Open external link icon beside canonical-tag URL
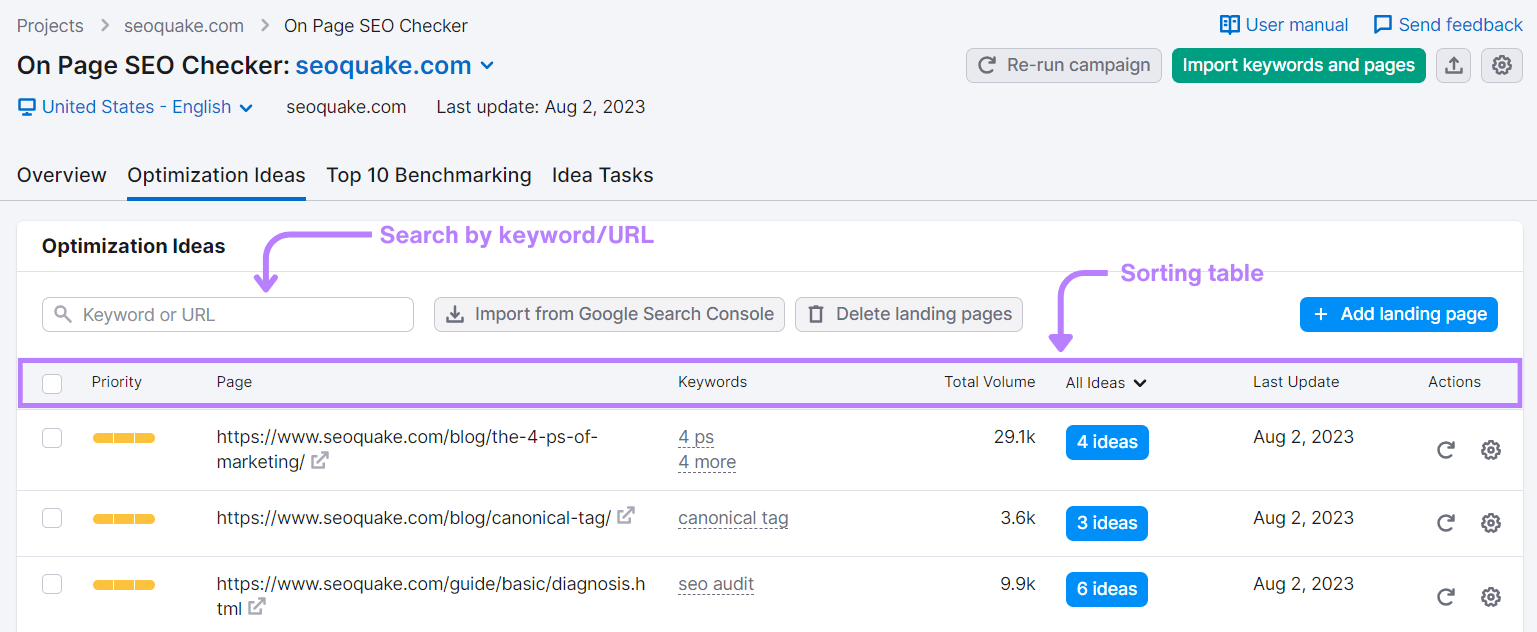 click(626, 516)
